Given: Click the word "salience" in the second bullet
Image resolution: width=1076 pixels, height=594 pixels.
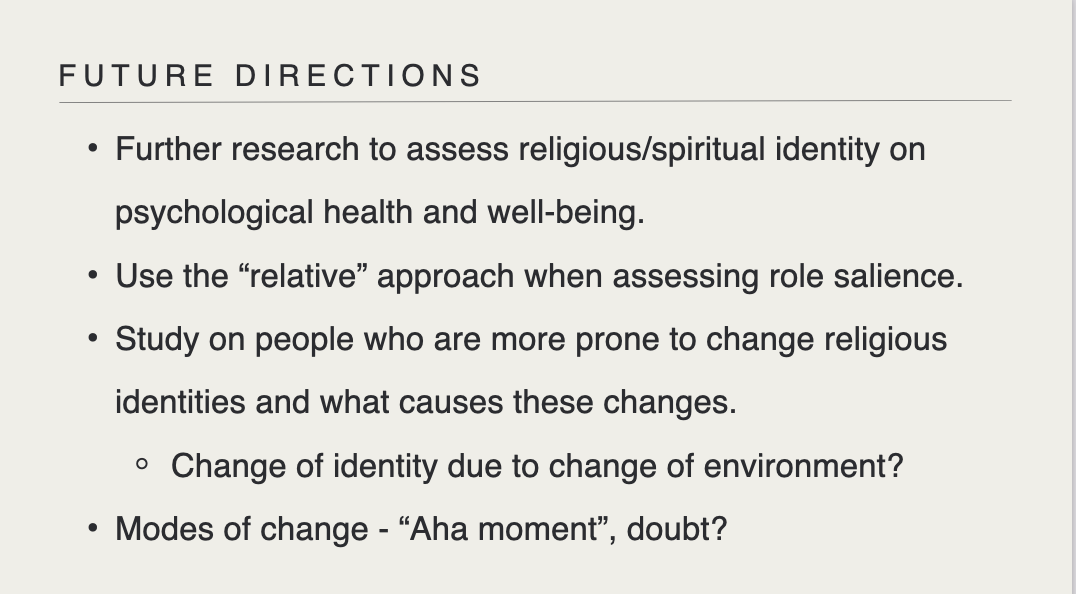Looking at the screenshot, I should coord(898,276).
